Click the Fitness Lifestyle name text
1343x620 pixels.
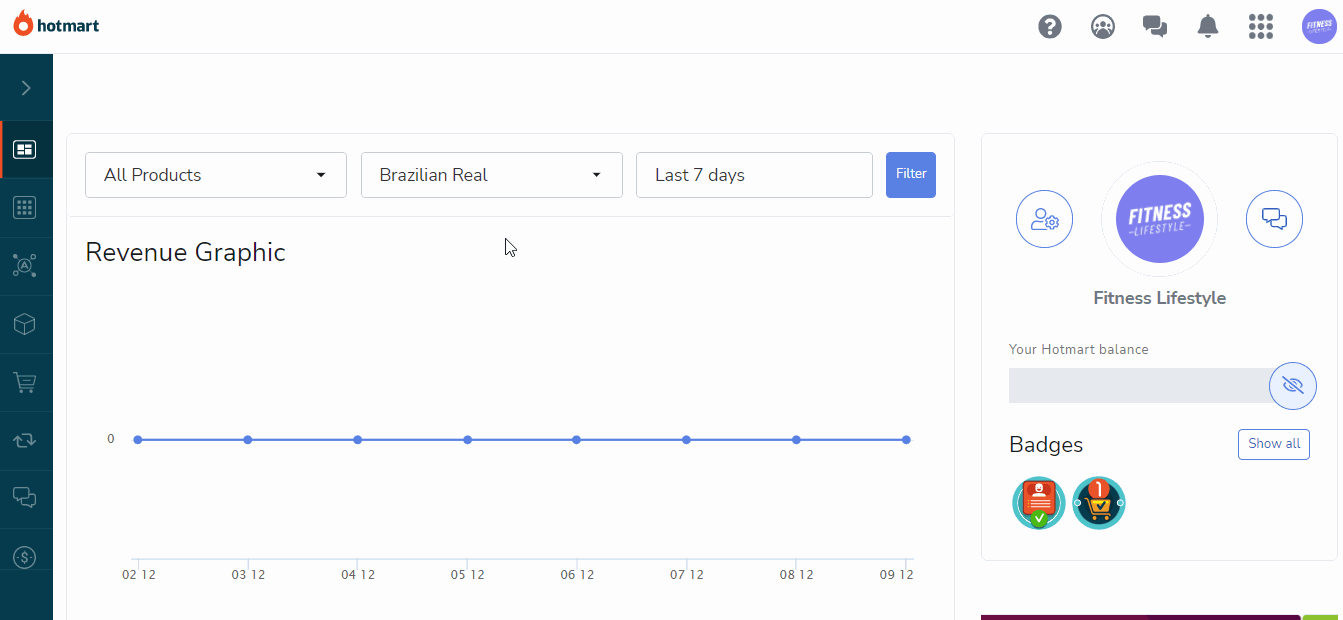[1160, 298]
